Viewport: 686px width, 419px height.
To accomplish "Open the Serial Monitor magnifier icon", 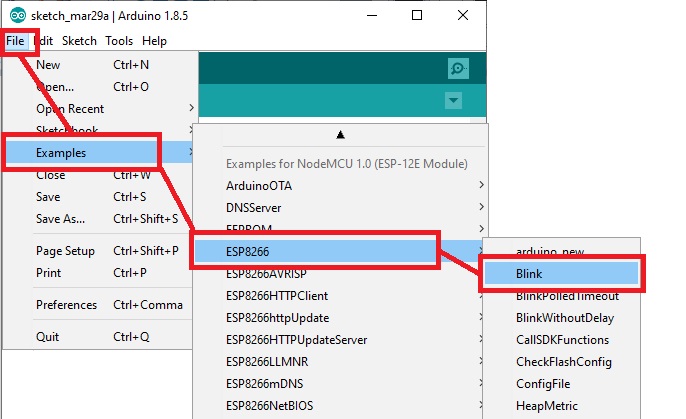I will click(x=458, y=69).
